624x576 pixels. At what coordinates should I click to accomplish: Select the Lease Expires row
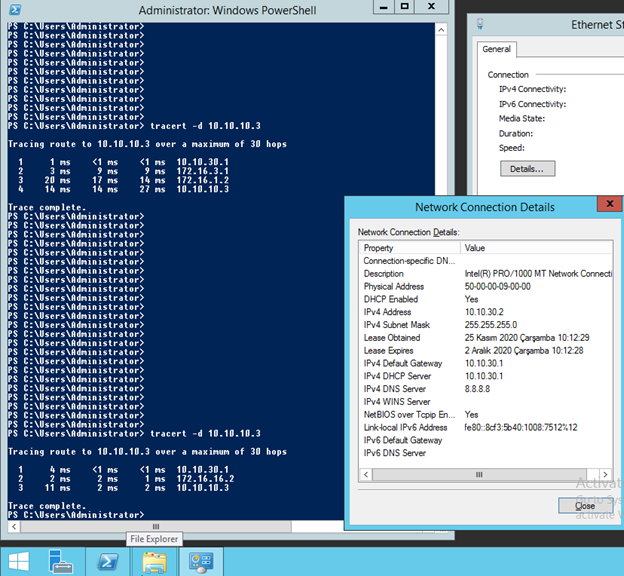pos(486,350)
